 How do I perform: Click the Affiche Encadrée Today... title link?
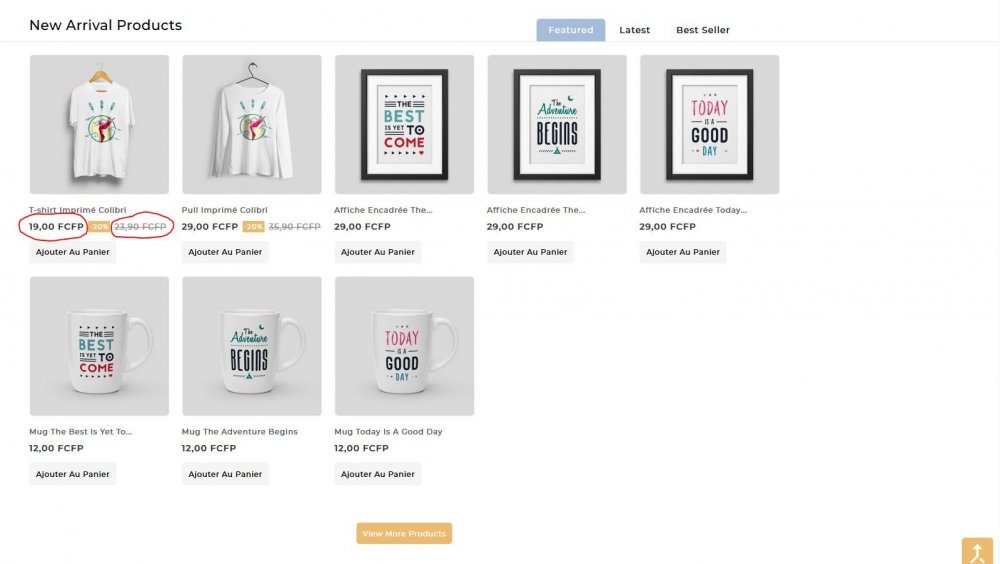pos(693,210)
